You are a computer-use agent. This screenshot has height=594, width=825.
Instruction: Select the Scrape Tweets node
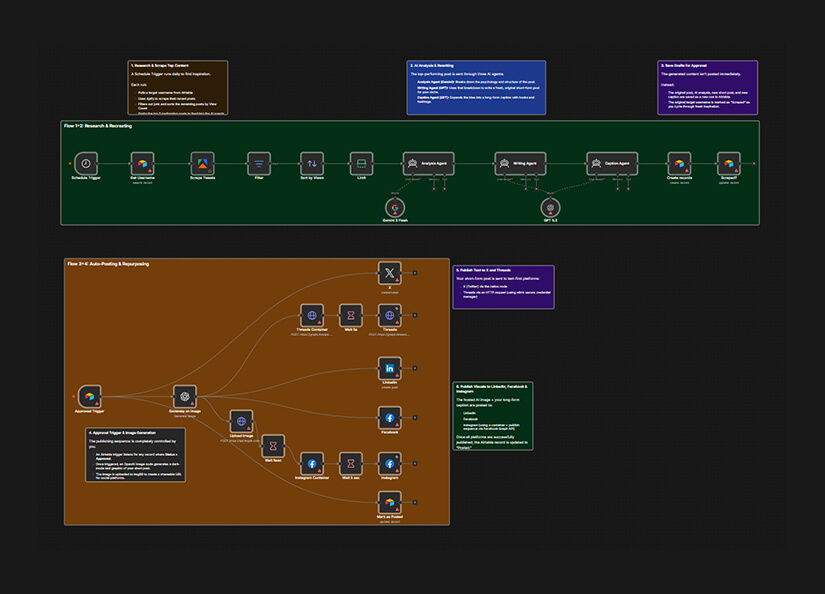tap(203, 163)
